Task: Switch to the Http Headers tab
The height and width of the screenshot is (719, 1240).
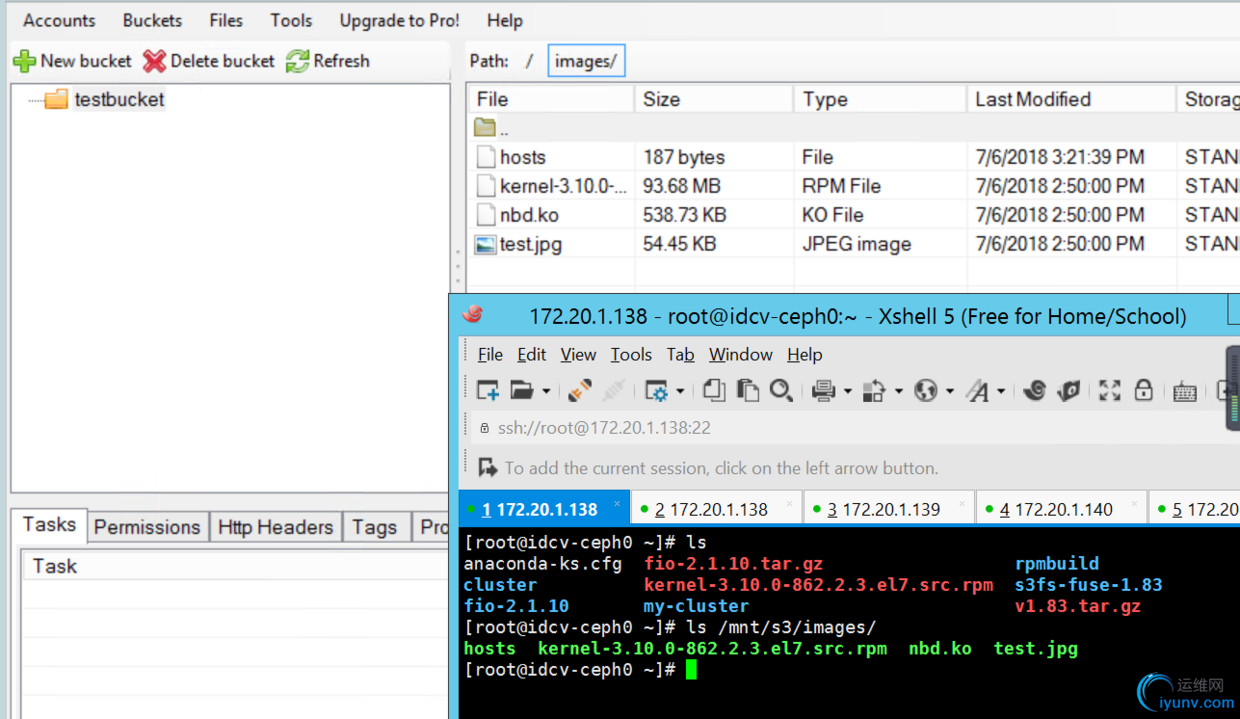Action: [x=275, y=527]
